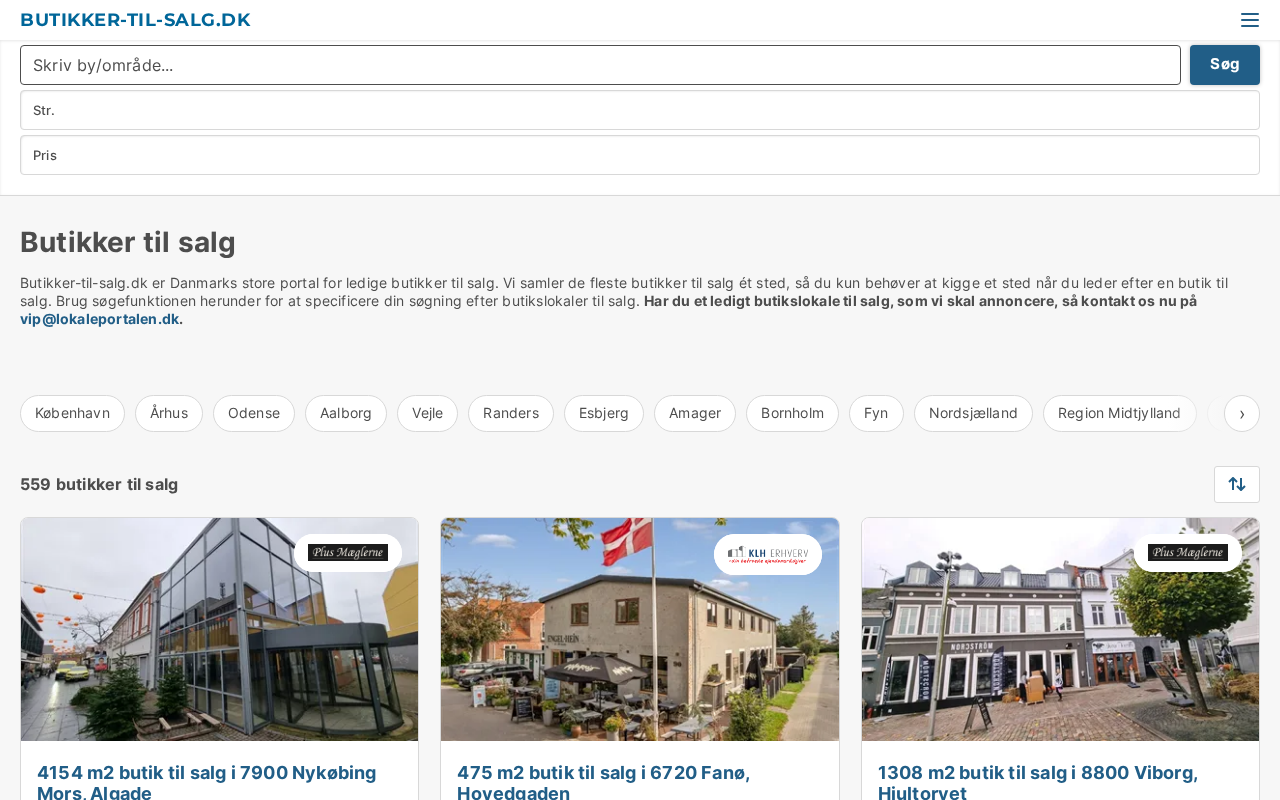Screen dimensions: 1280x800
Task: Filter by Region Midtjylland
Action: click(1119, 413)
